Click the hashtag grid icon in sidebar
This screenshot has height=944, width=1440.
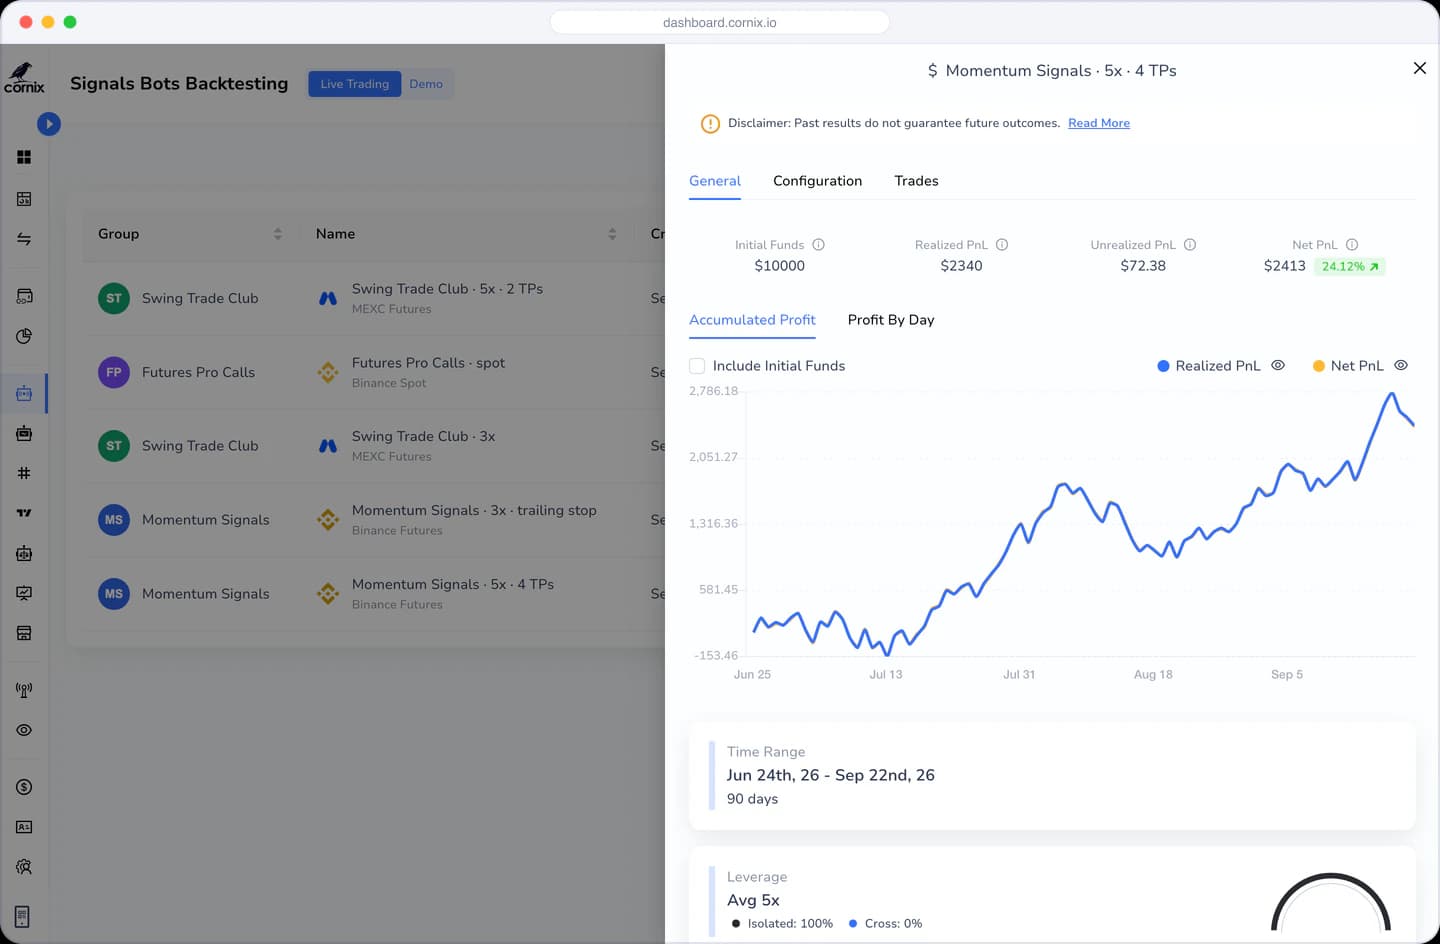pyautogui.click(x=24, y=473)
